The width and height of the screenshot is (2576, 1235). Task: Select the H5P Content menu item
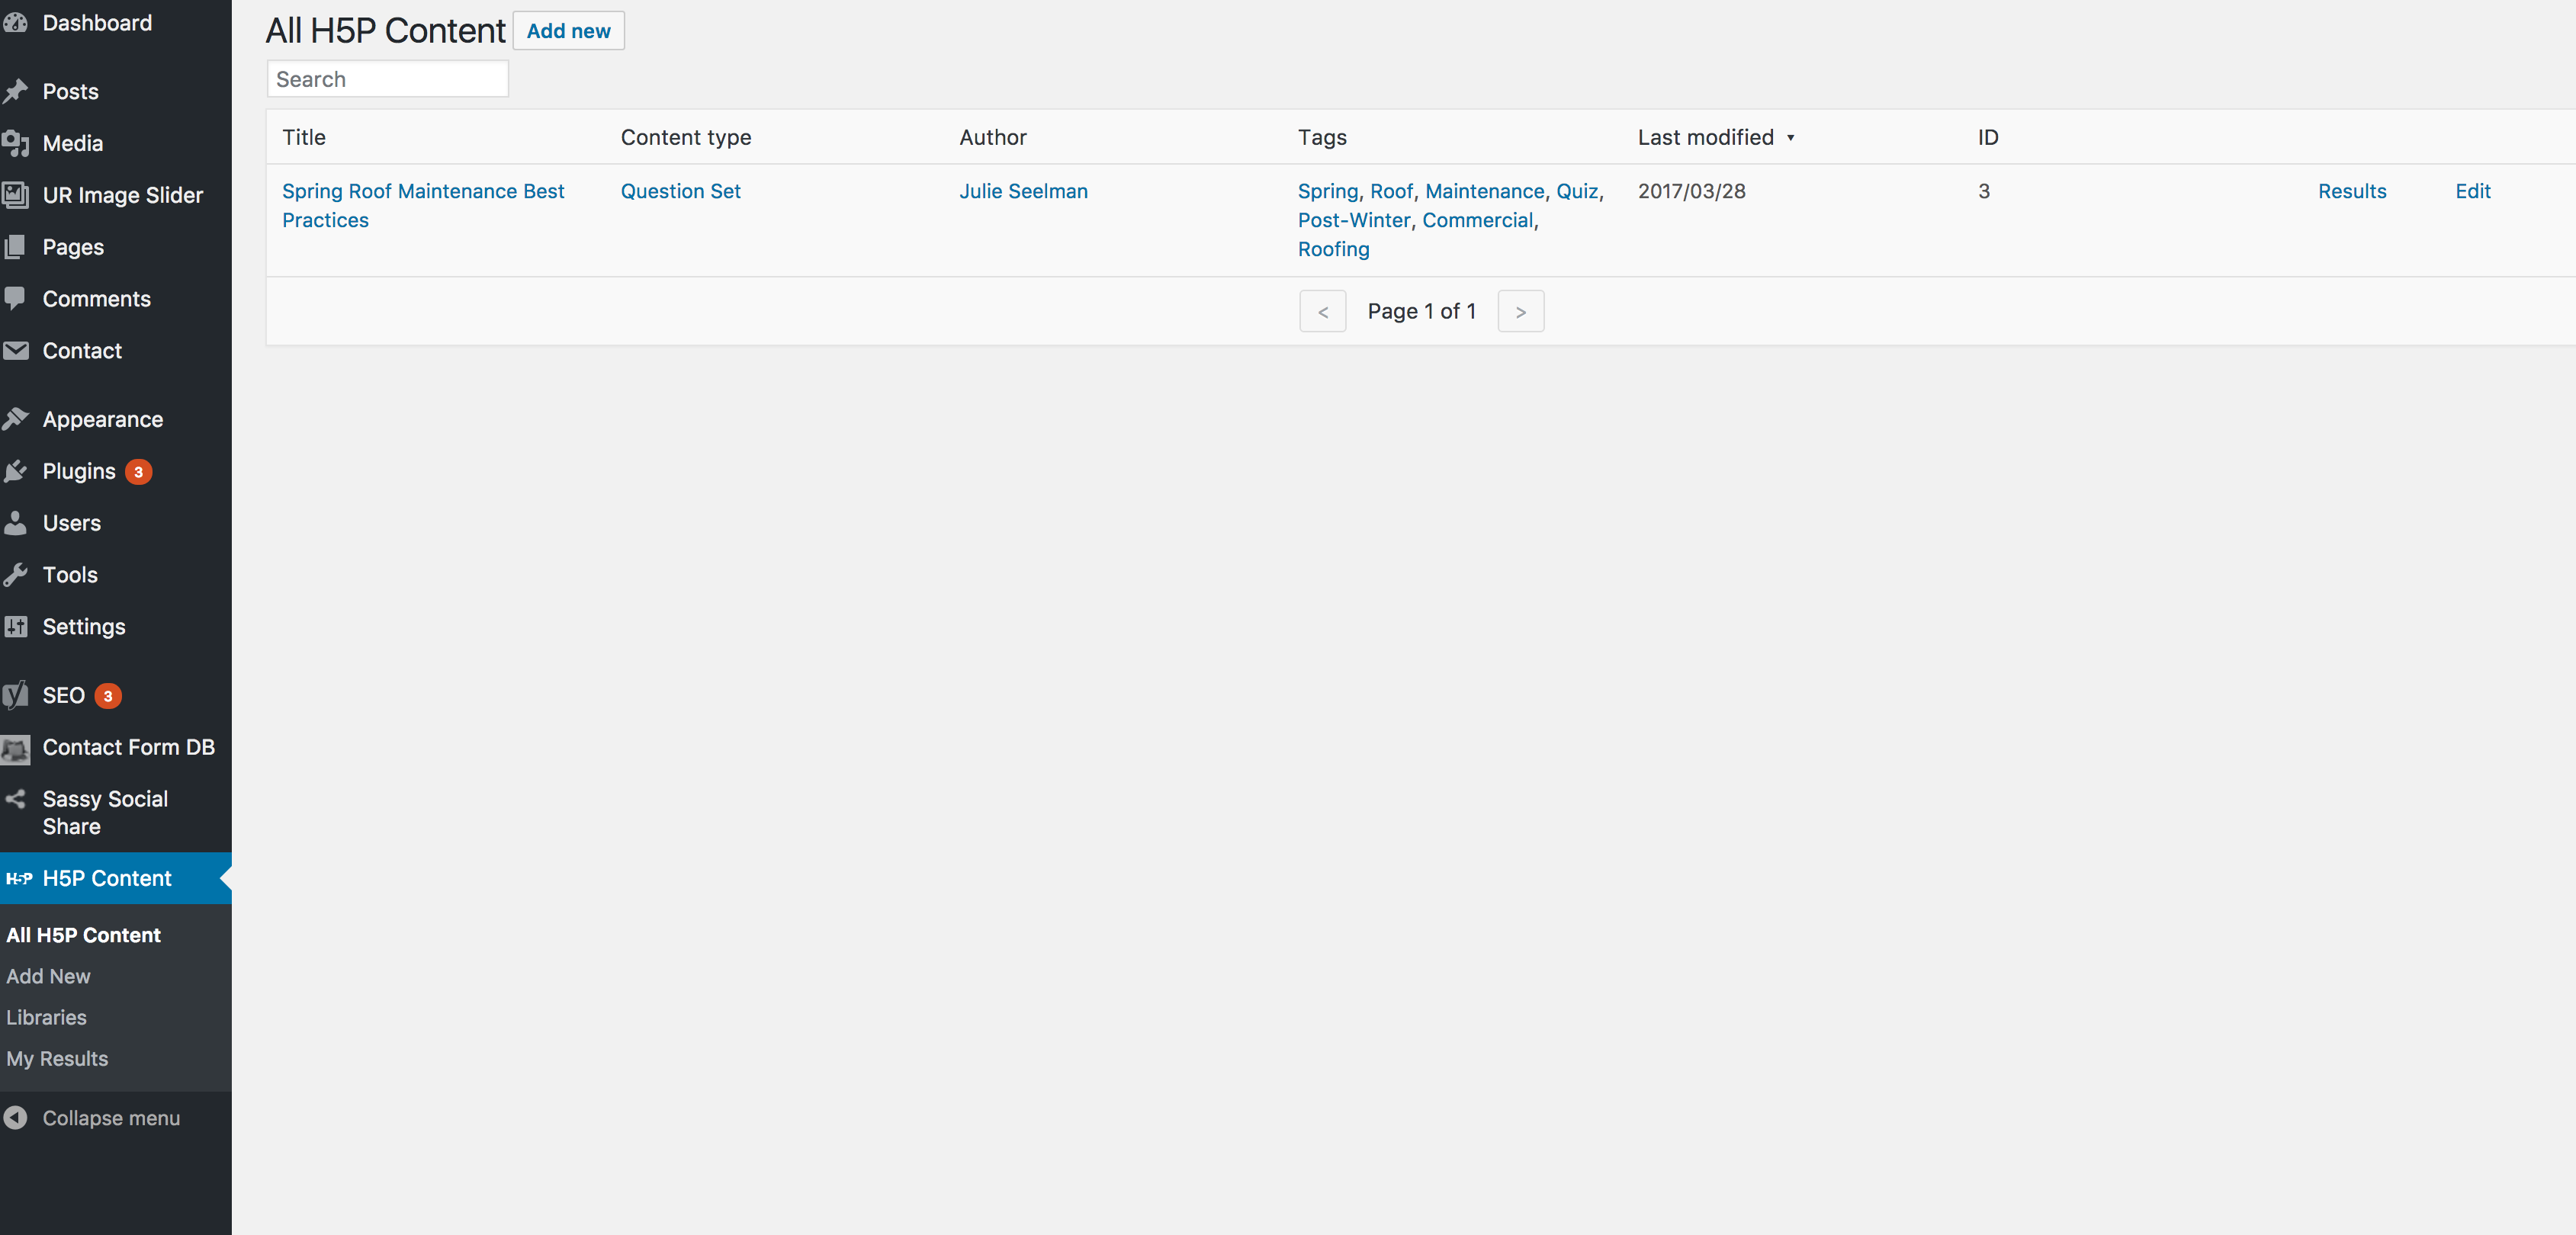pos(116,878)
